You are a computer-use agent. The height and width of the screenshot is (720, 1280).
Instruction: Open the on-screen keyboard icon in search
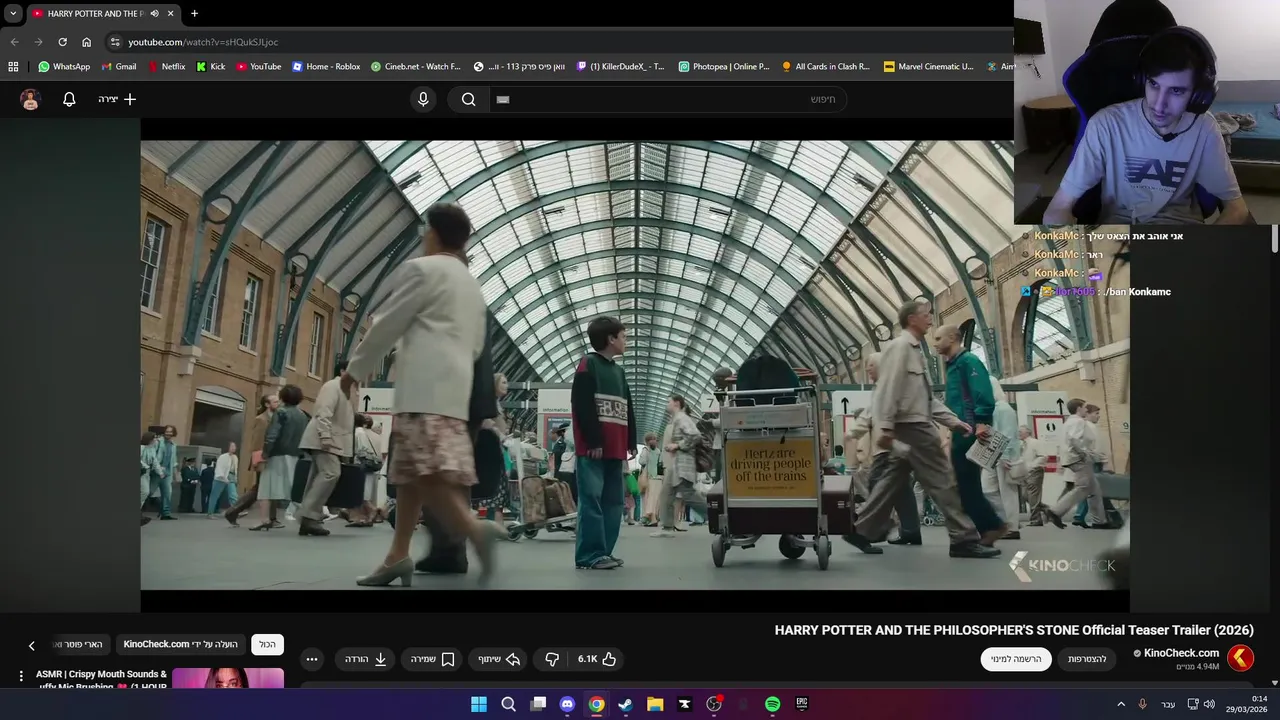click(x=503, y=99)
